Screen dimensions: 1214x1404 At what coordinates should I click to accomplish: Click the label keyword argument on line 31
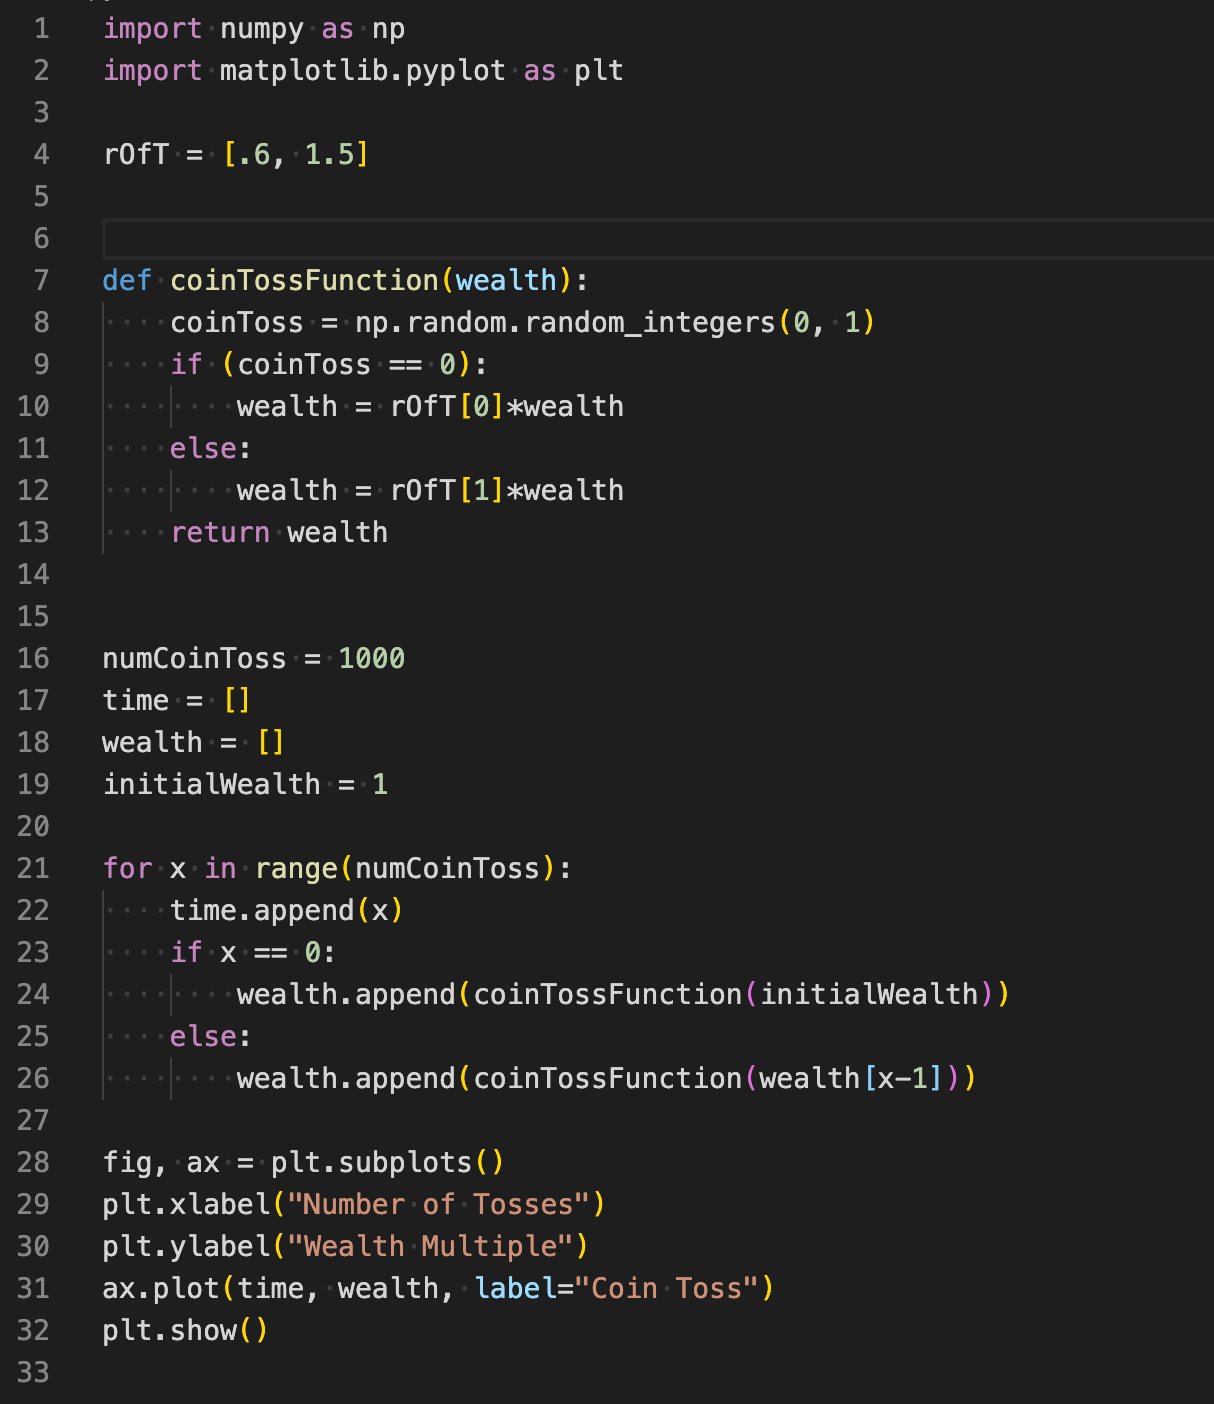click(x=515, y=1289)
